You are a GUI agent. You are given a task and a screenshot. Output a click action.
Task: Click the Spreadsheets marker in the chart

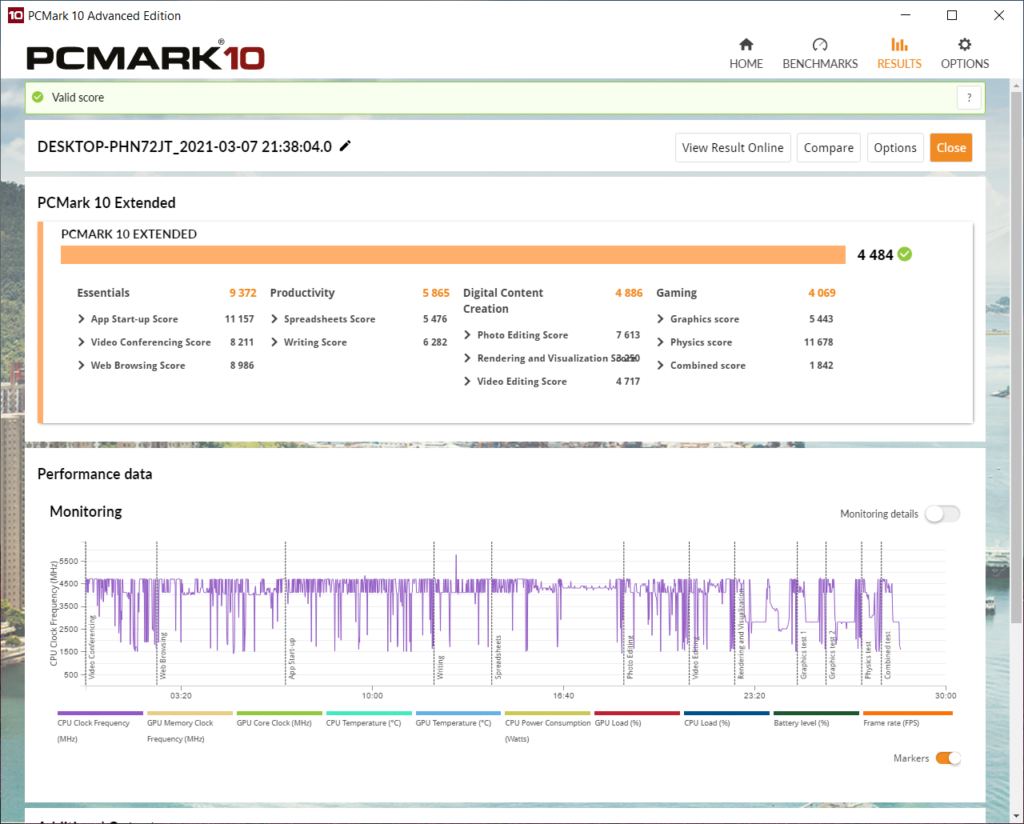point(498,657)
